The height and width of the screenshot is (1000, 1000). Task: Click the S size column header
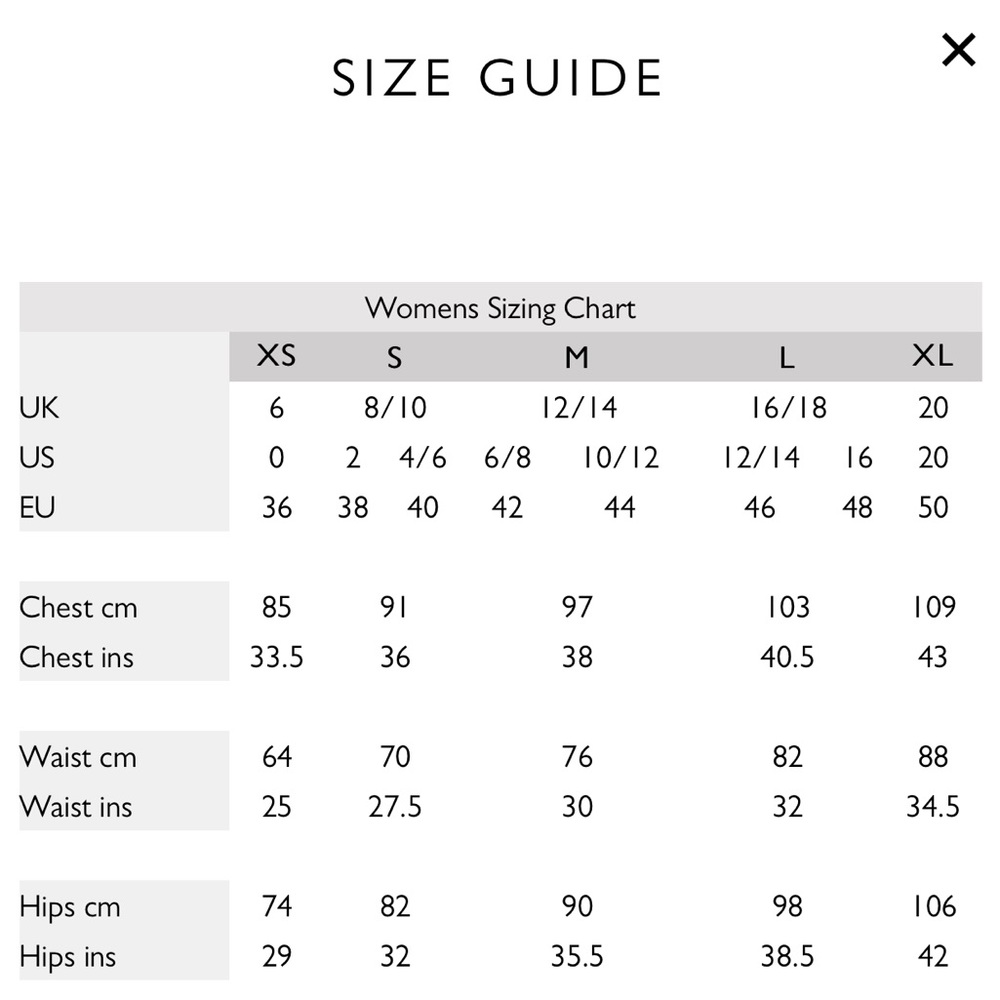point(395,357)
